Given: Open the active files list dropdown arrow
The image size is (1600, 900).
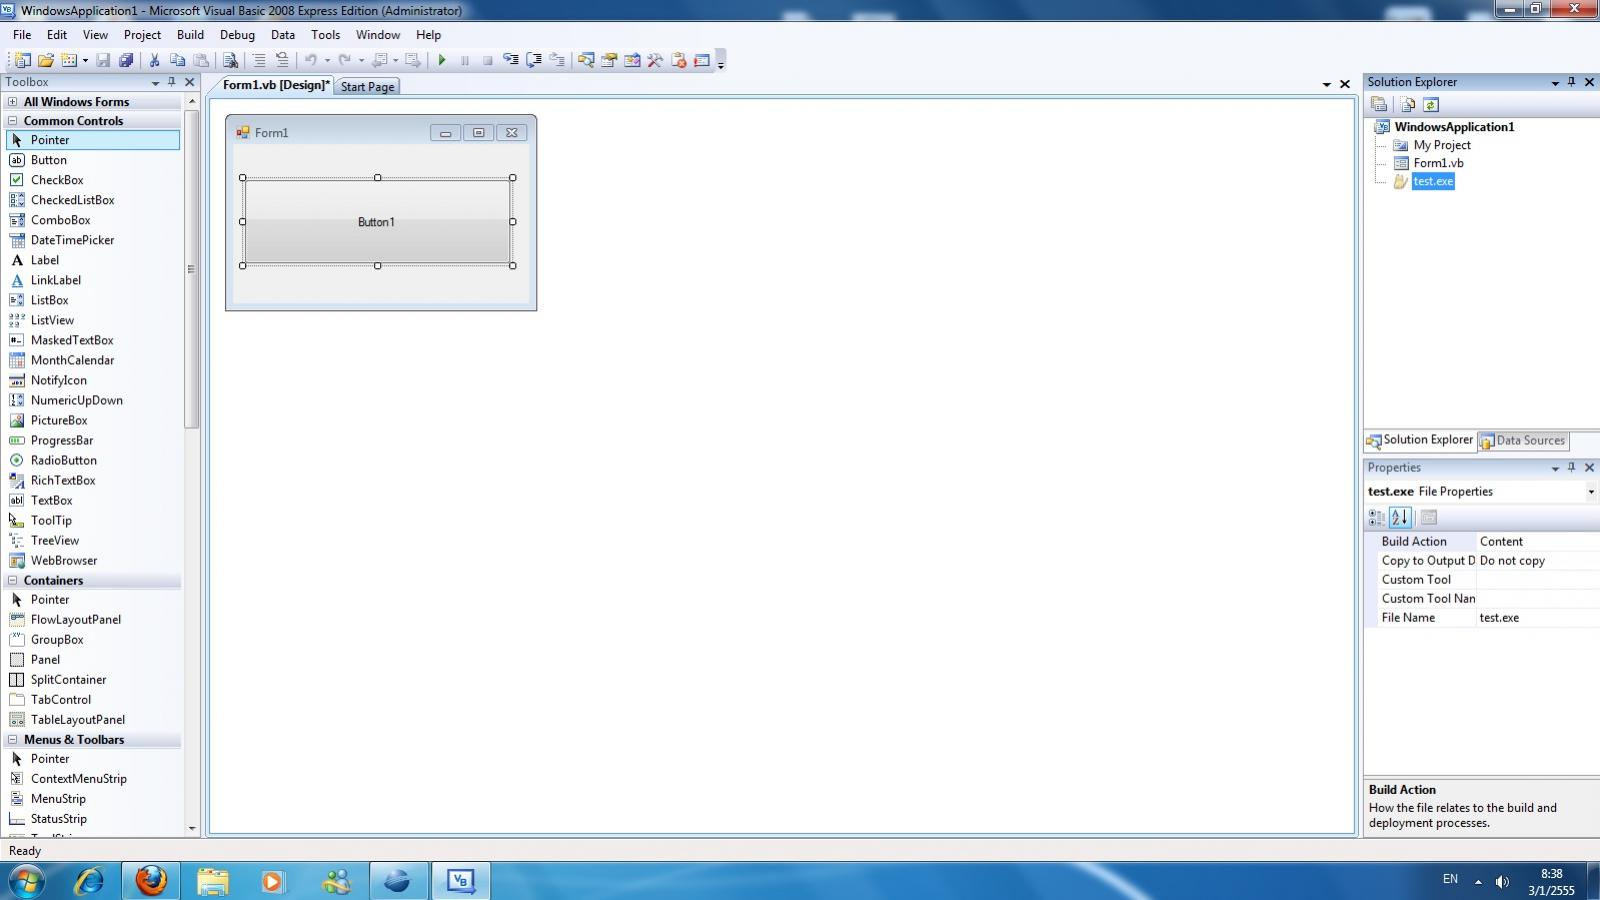Looking at the screenshot, I should click(x=1327, y=85).
